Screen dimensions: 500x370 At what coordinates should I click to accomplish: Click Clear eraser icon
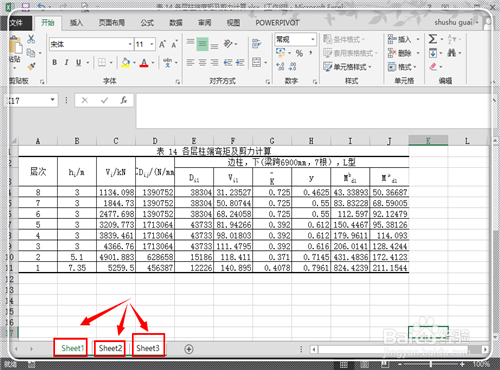[433, 67]
